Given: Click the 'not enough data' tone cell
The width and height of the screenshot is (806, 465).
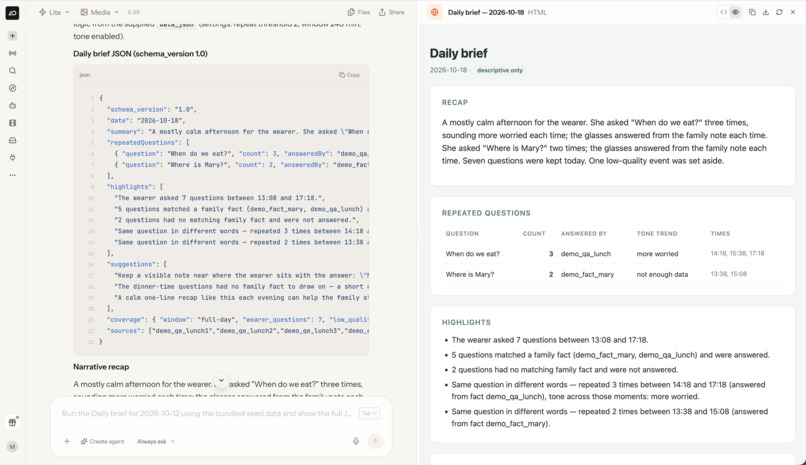Looking at the screenshot, I should pyautogui.click(x=662, y=274).
